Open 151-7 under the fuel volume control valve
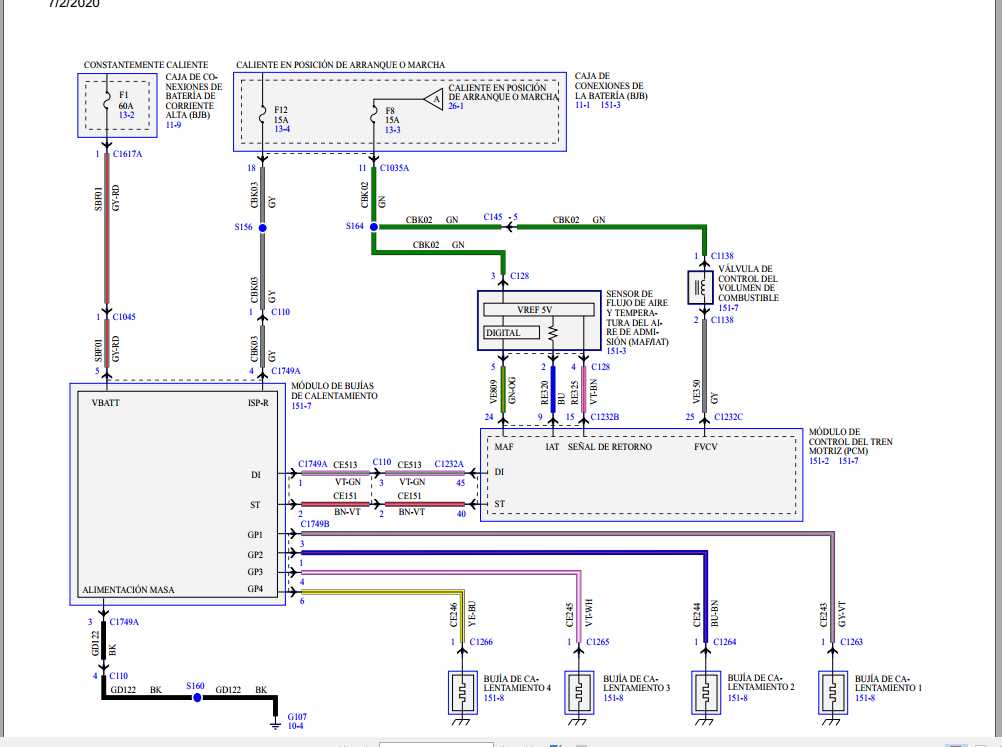Screen dimensions: 1002x747 point(728,307)
